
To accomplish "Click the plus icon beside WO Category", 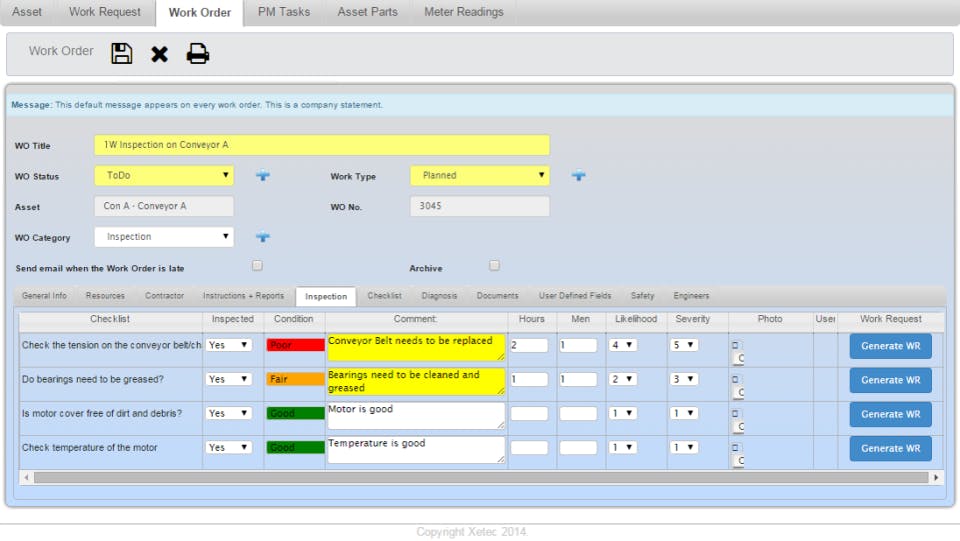I will [x=262, y=238].
